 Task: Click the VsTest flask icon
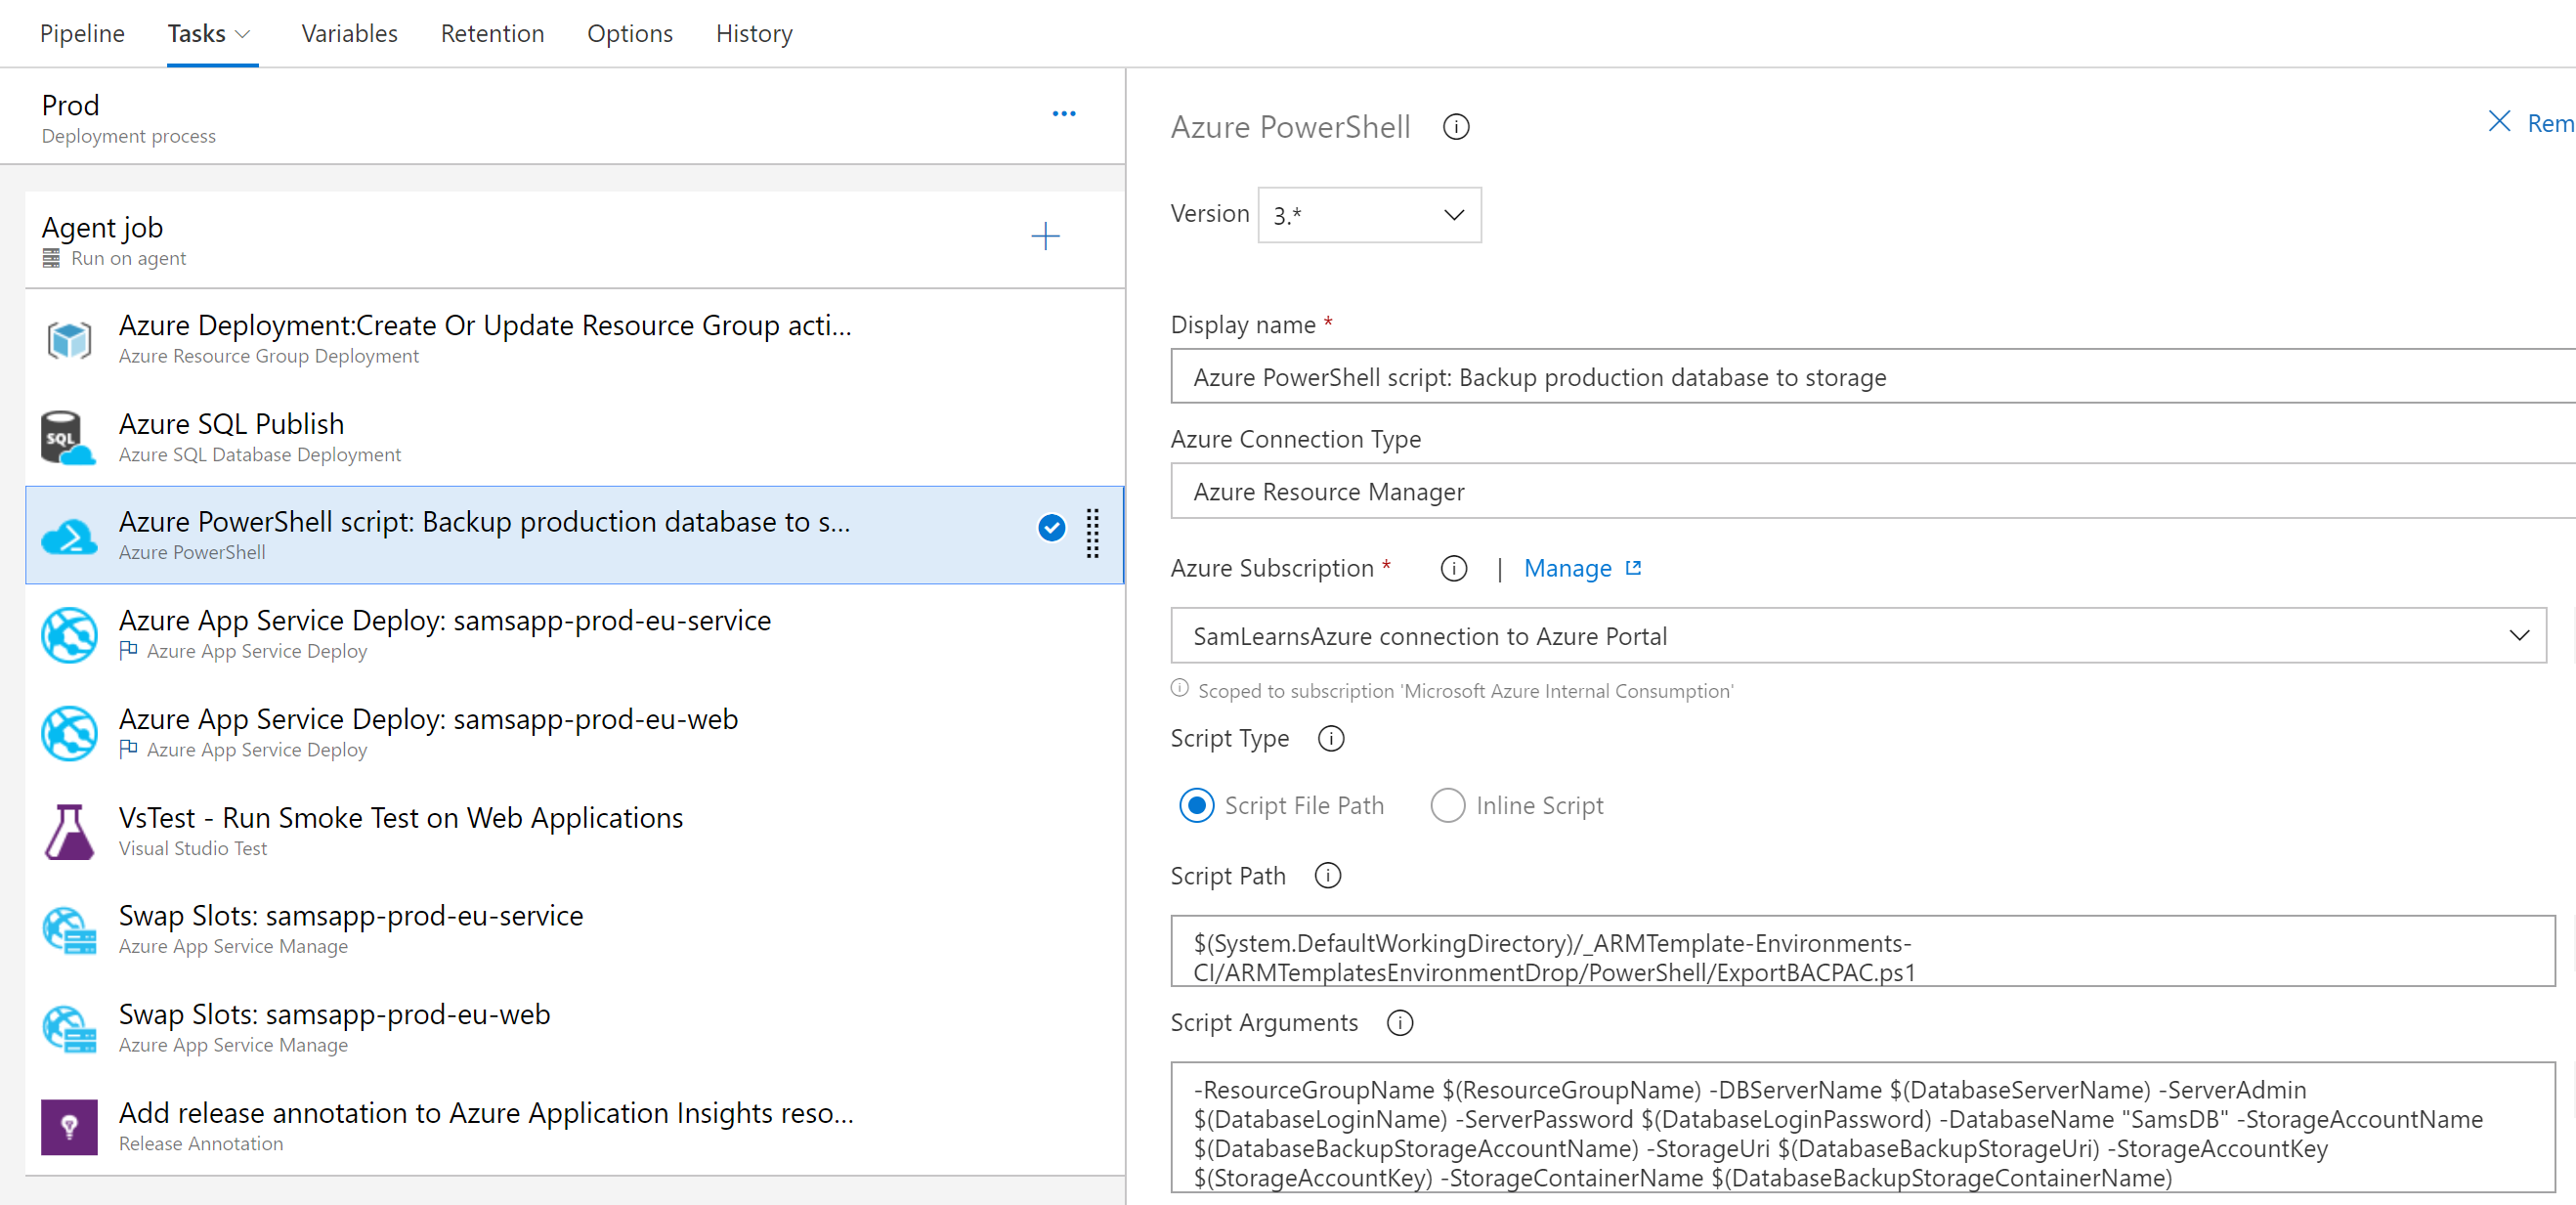[69, 832]
